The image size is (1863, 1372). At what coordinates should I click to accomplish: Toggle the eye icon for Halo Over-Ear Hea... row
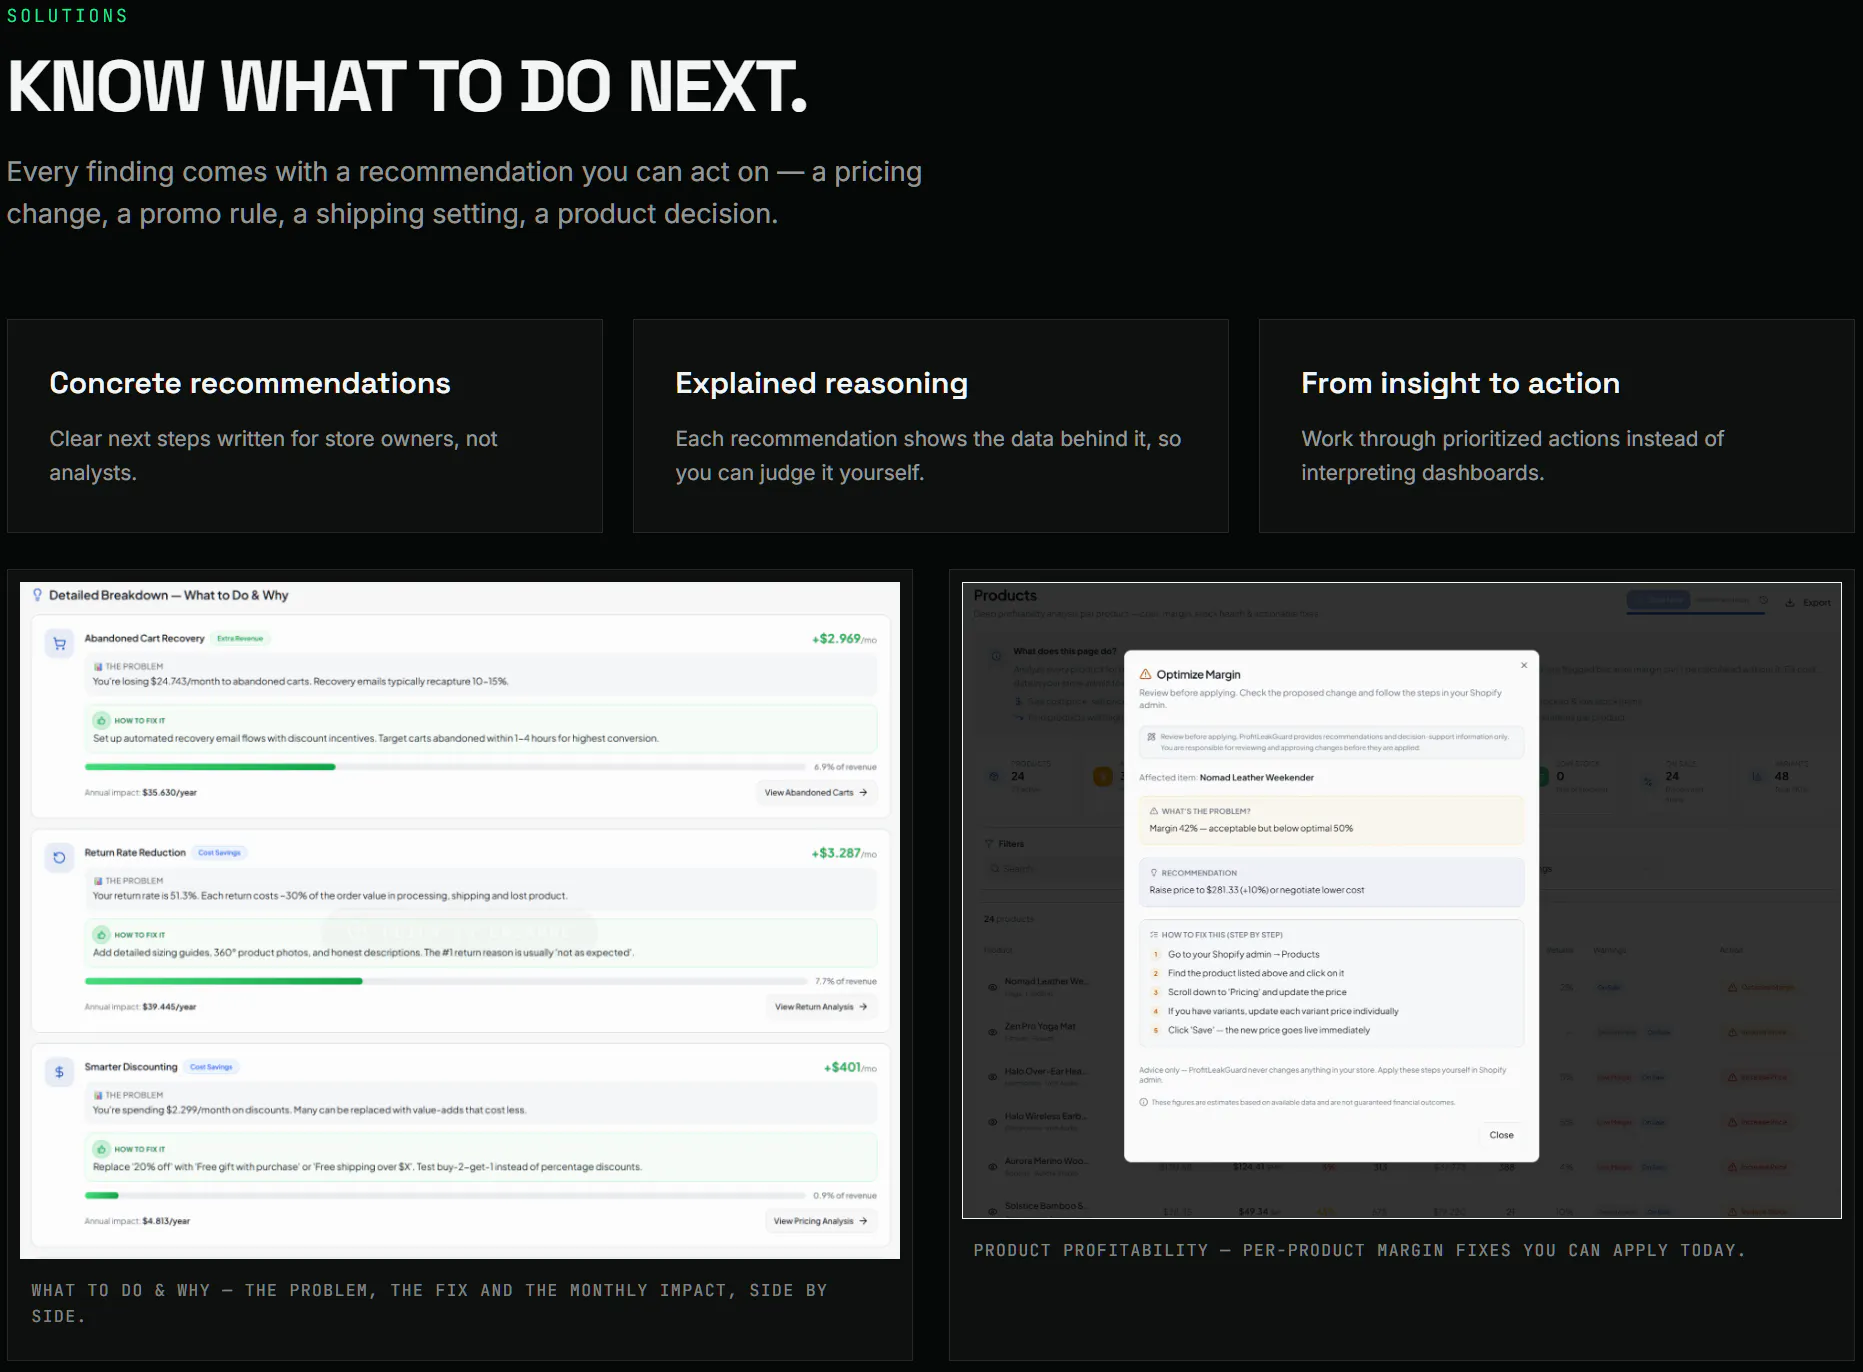click(992, 1077)
